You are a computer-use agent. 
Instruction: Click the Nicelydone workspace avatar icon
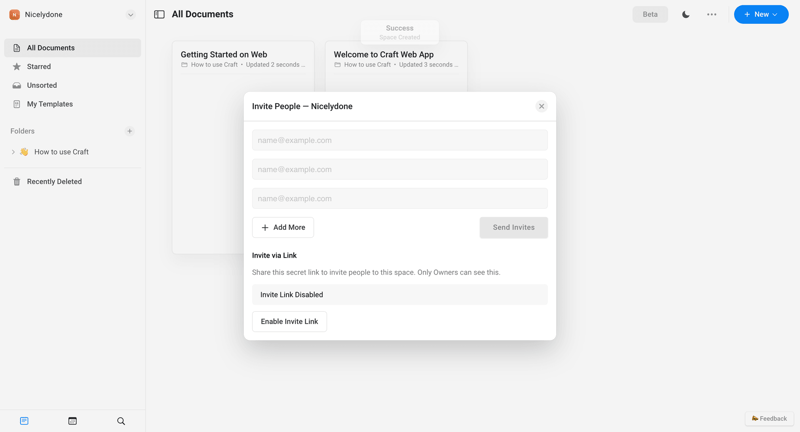(x=14, y=15)
